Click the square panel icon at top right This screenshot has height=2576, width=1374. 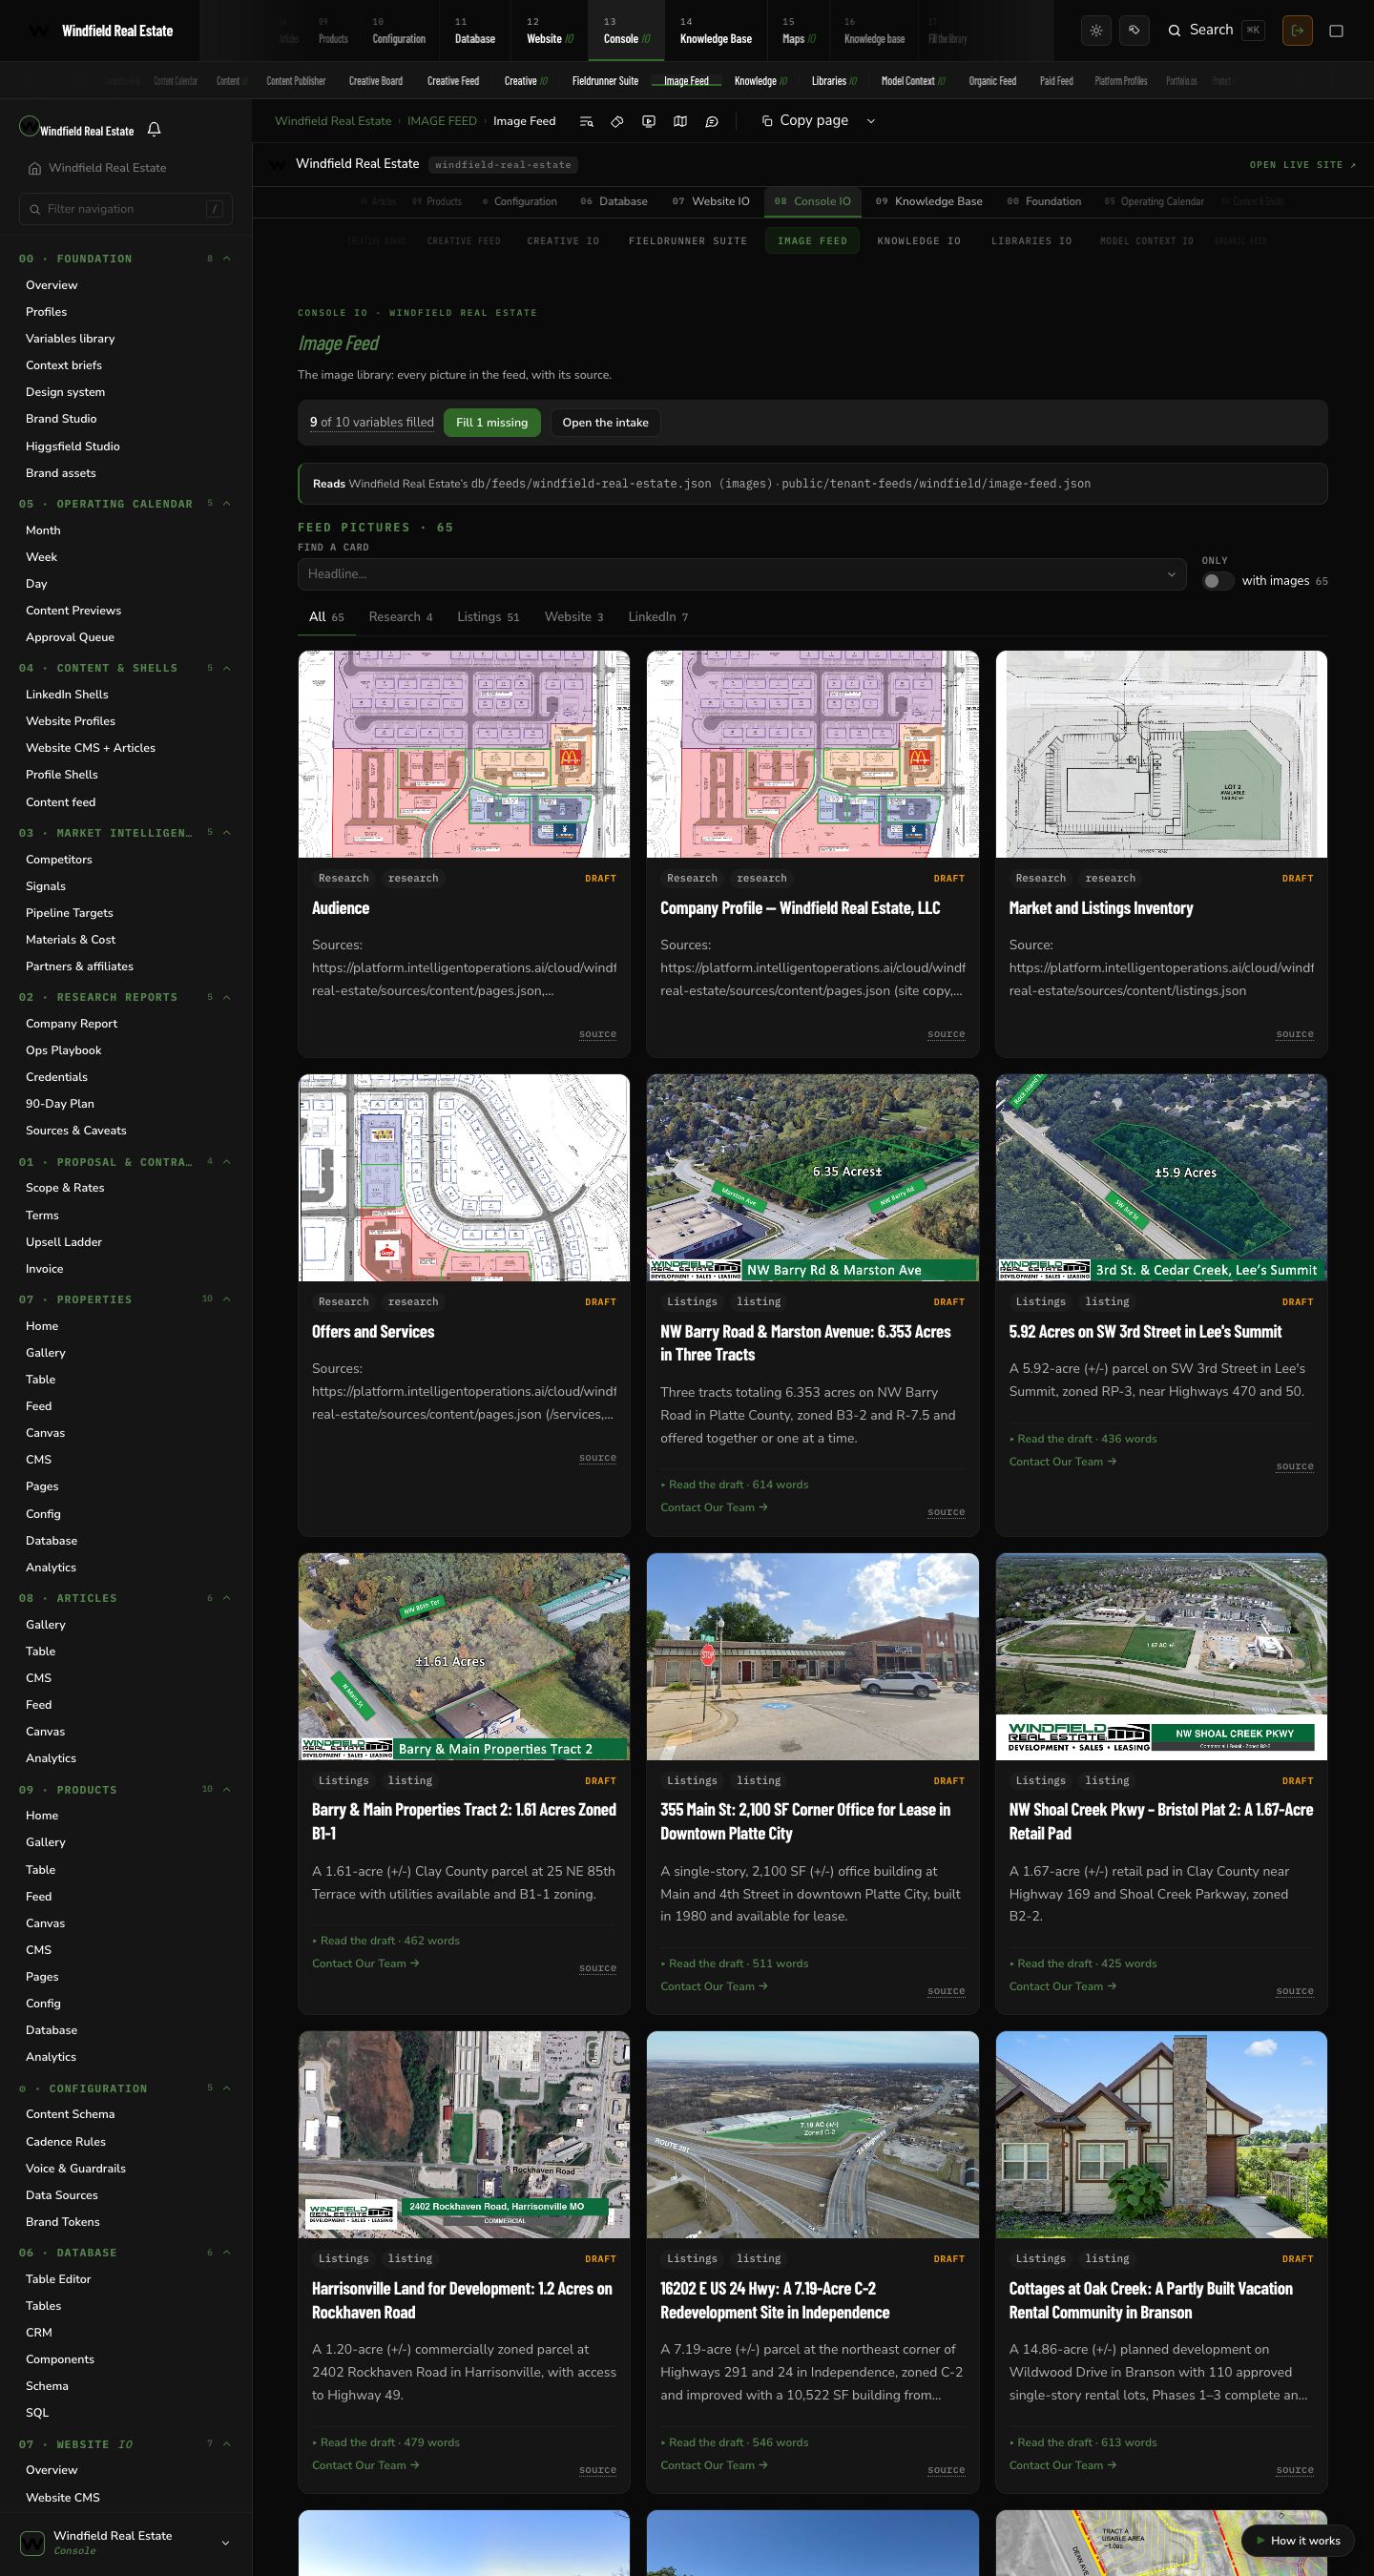point(1336,31)
